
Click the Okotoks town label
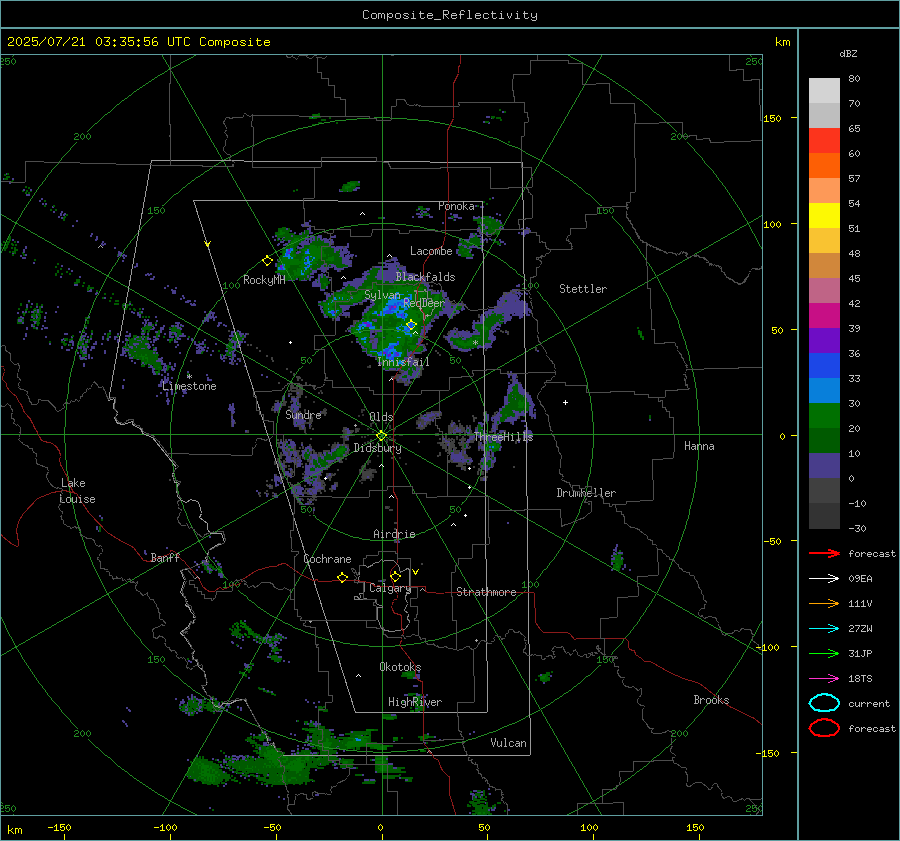(x=400, y=667)
